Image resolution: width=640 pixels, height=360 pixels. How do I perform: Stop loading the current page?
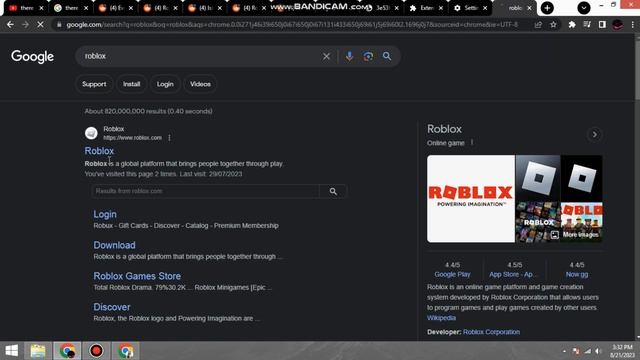tap(40, 25)
